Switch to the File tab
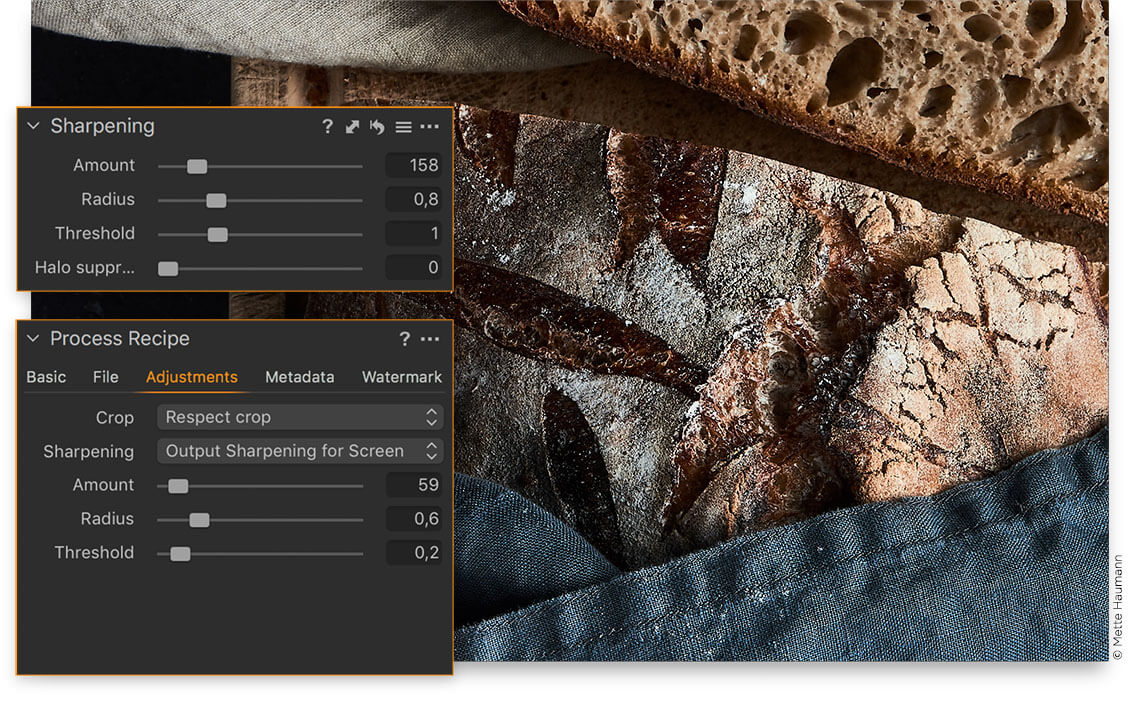 pos(105,377)
